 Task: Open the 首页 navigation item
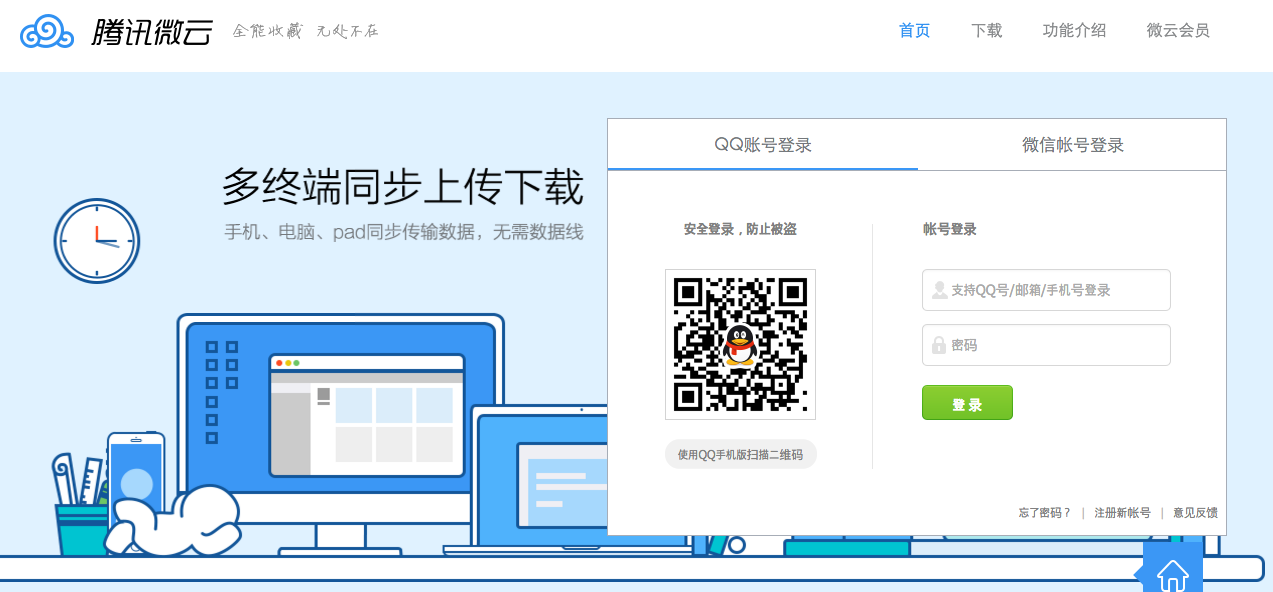tap(915, 30)
